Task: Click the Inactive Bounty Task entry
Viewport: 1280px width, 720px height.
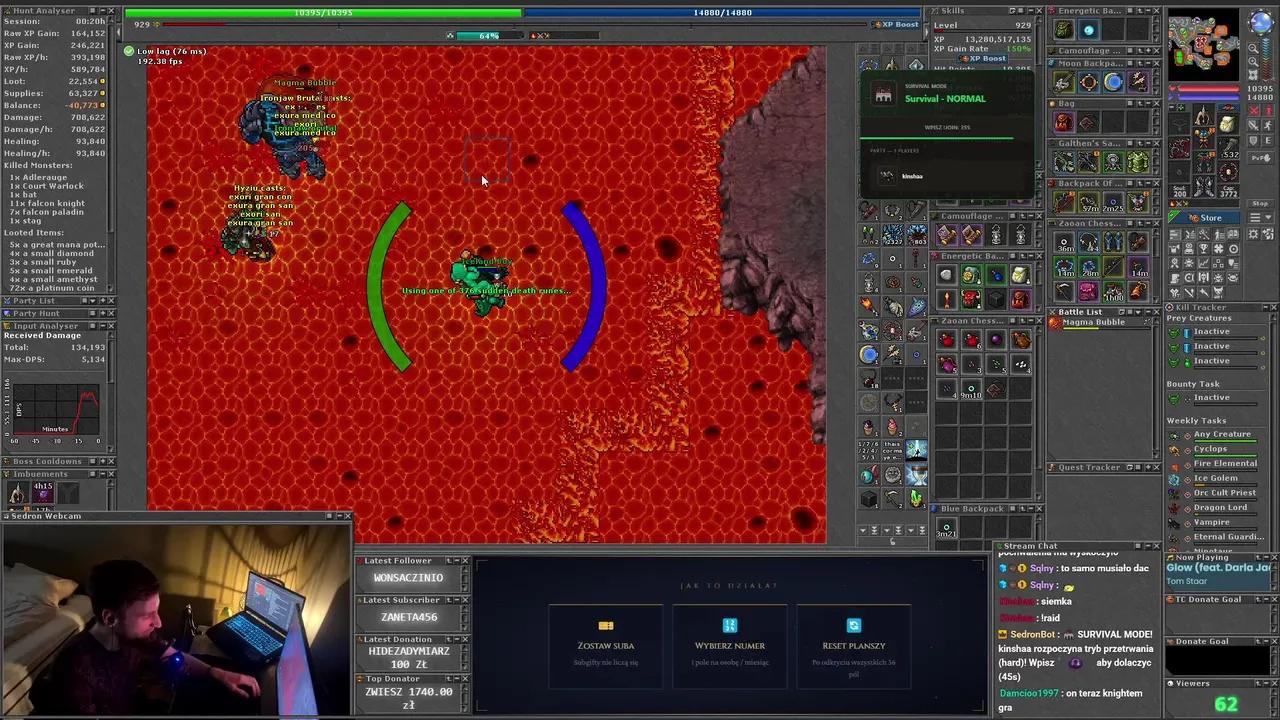Action: (x=1211, y=398)
